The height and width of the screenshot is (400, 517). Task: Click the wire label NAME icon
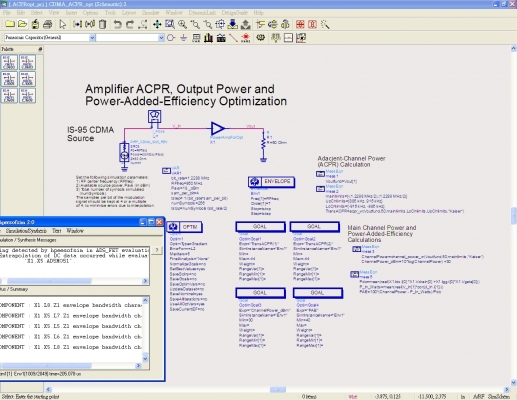point(246,38)
